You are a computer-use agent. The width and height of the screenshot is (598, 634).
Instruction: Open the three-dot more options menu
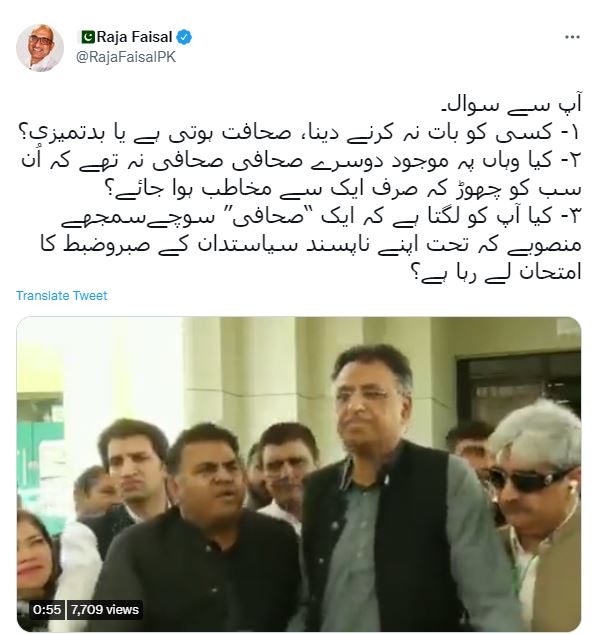pos(572,37)
